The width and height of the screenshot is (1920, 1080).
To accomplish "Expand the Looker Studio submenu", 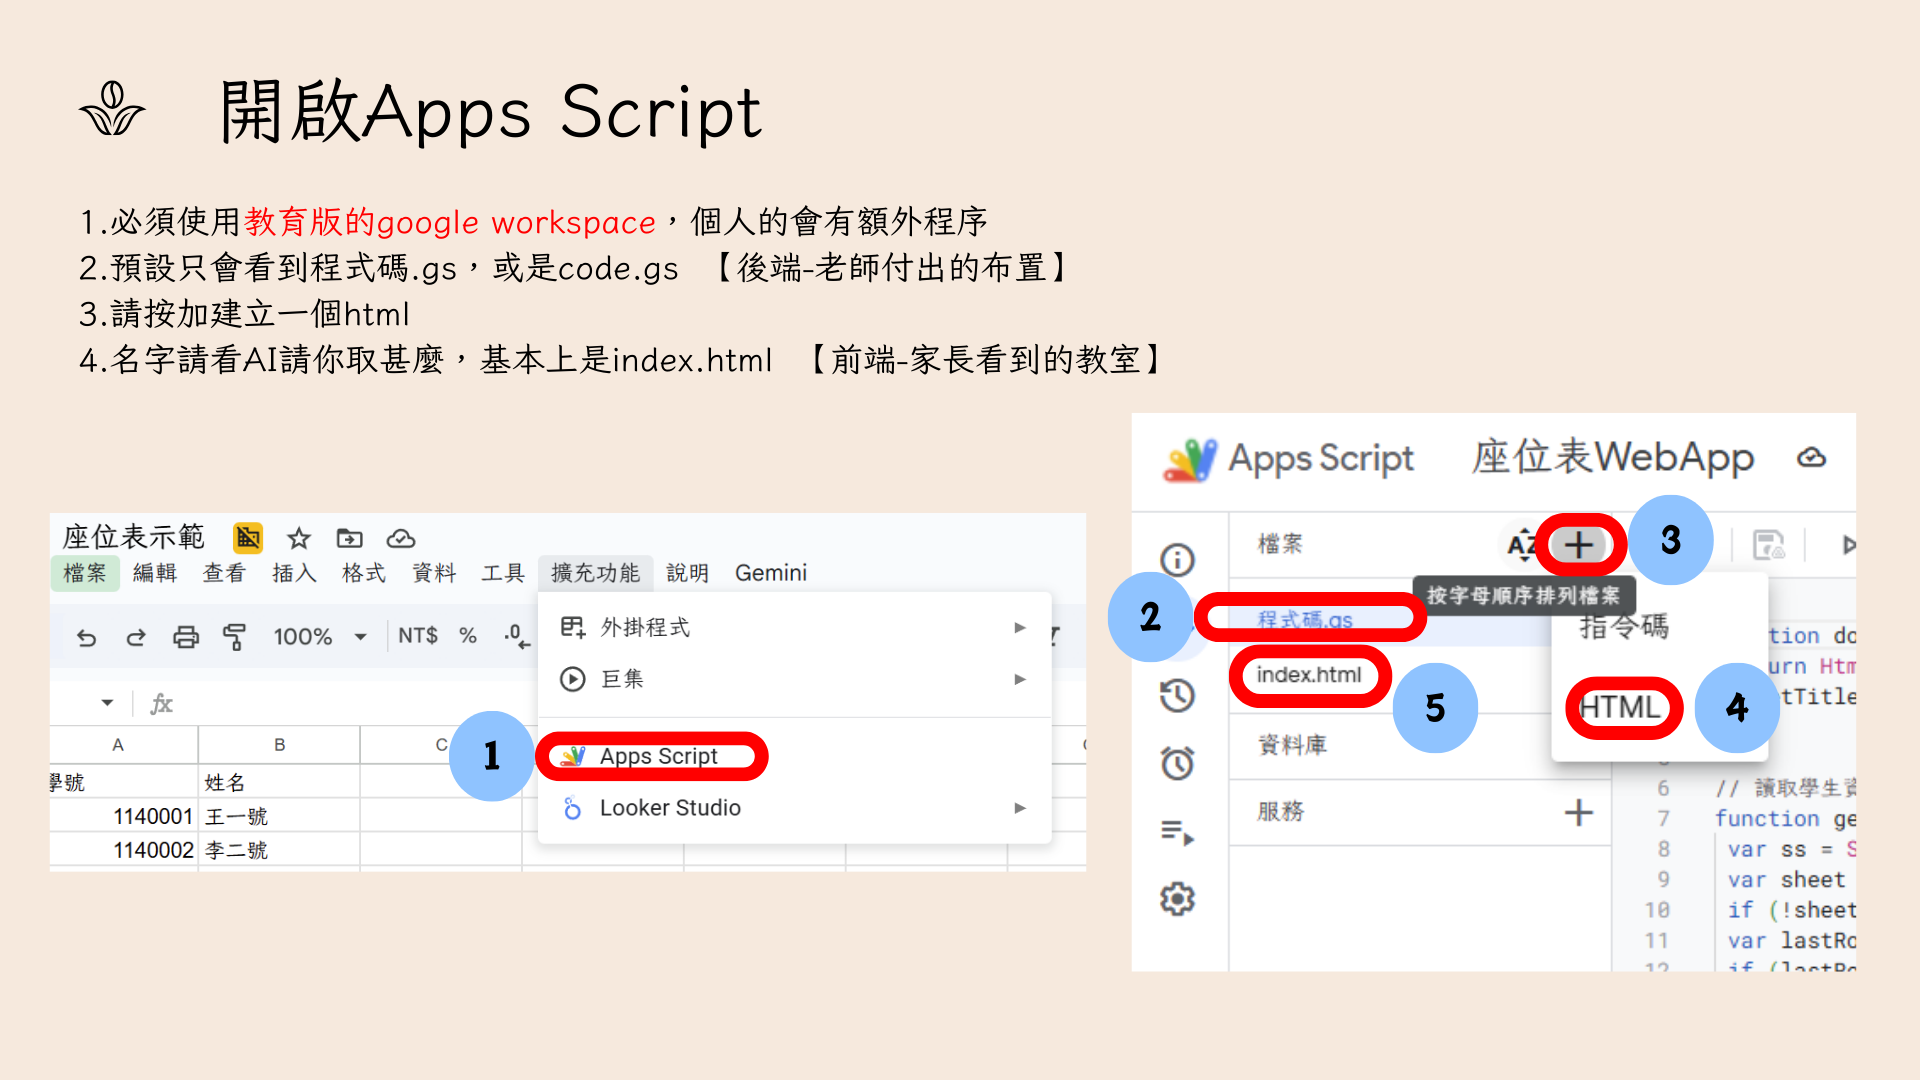I will coord(794,808).
